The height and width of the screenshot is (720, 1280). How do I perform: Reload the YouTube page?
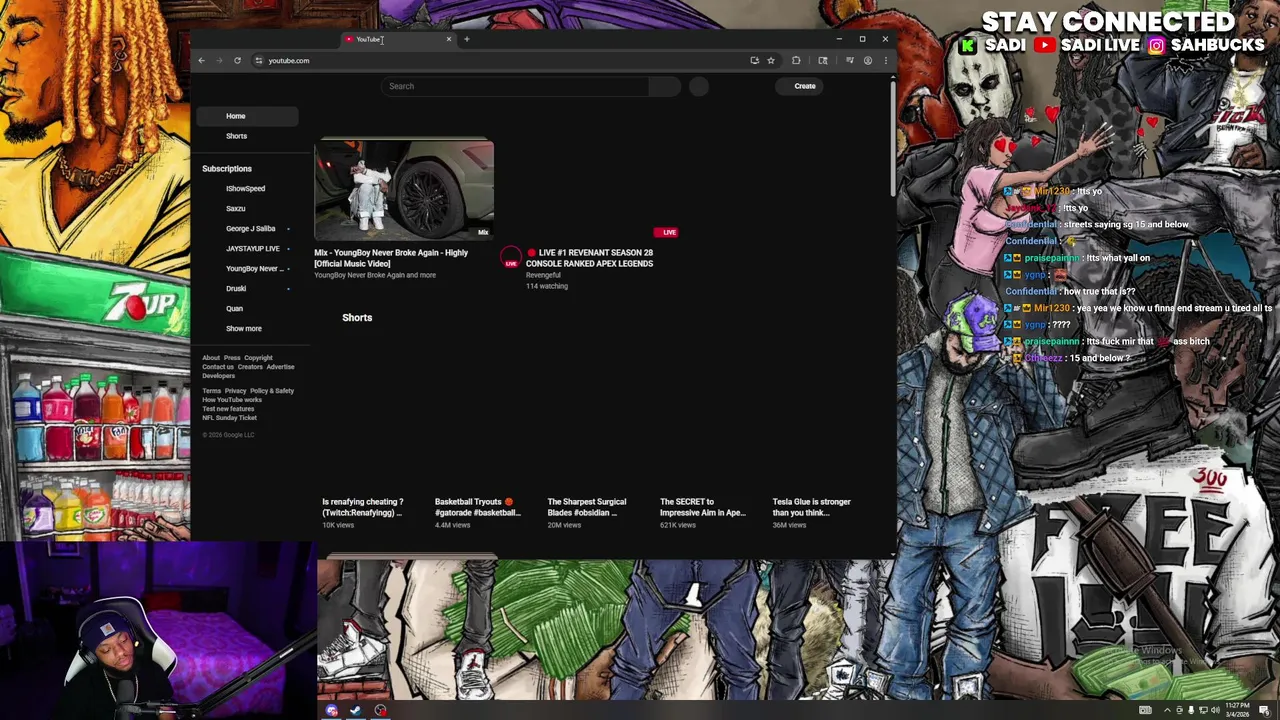237,60
